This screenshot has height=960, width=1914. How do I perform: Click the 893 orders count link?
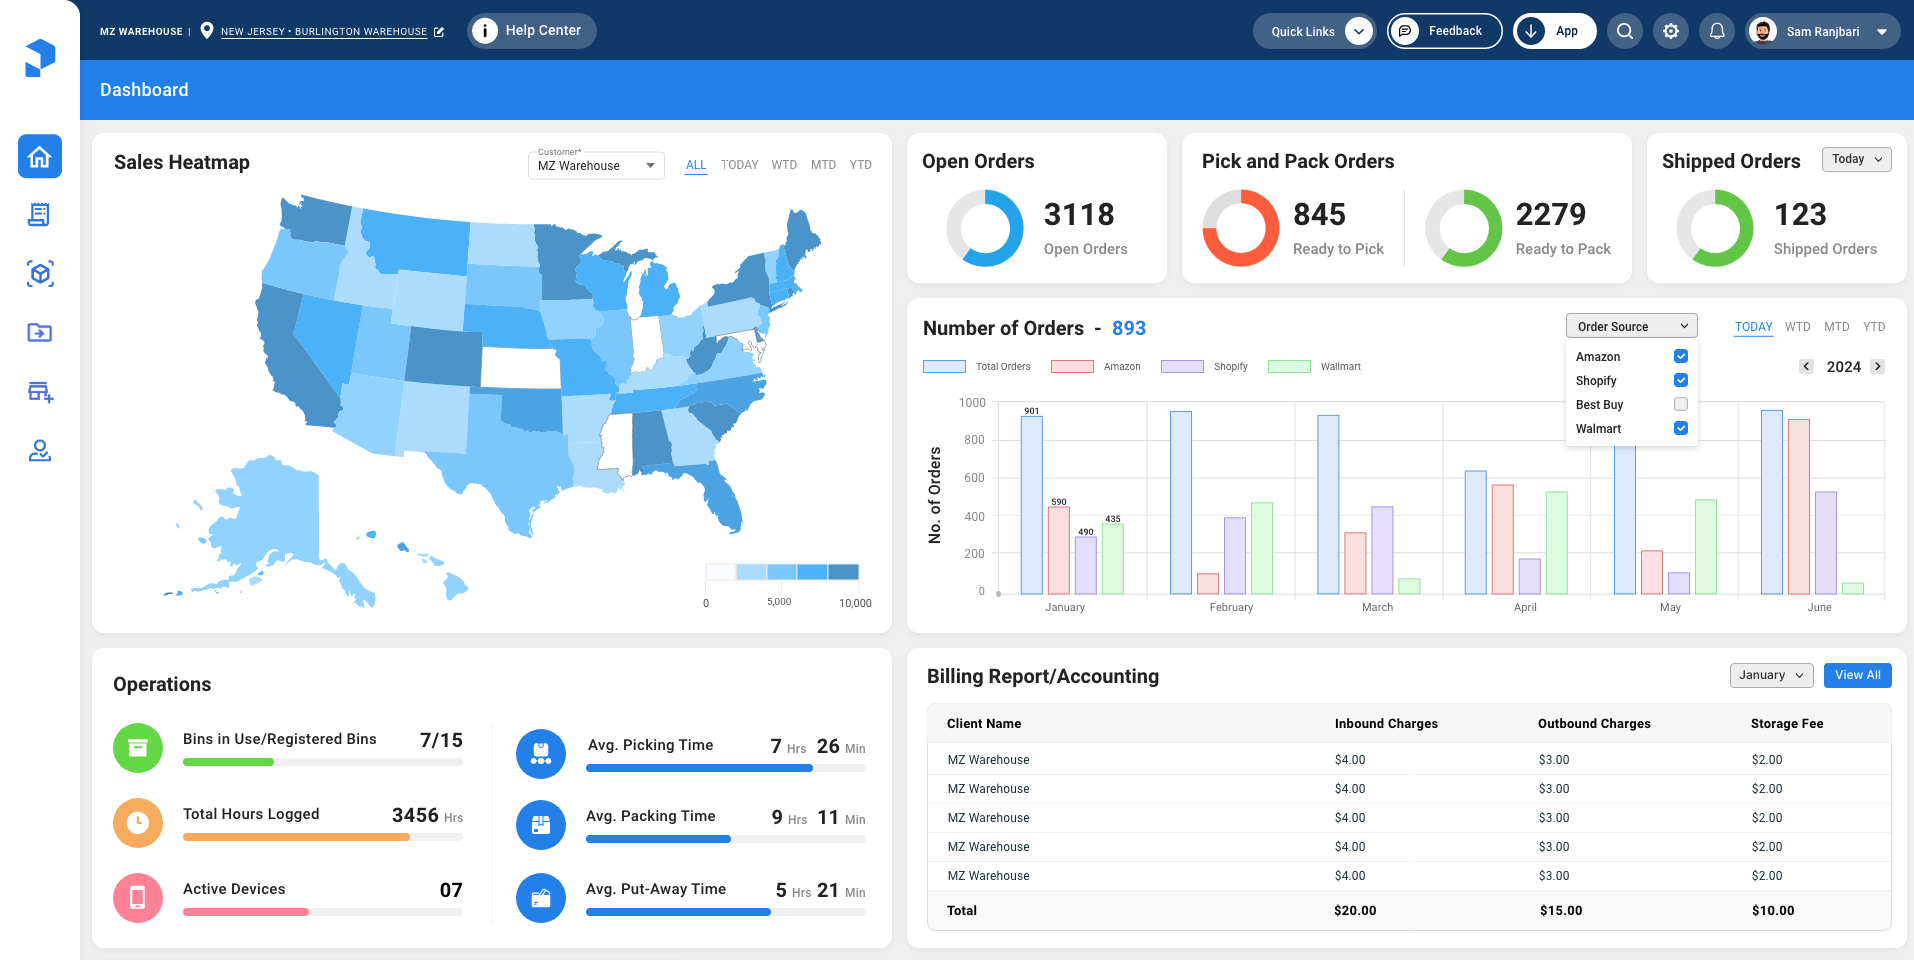pyautogui.click(x=1129, y=328)
